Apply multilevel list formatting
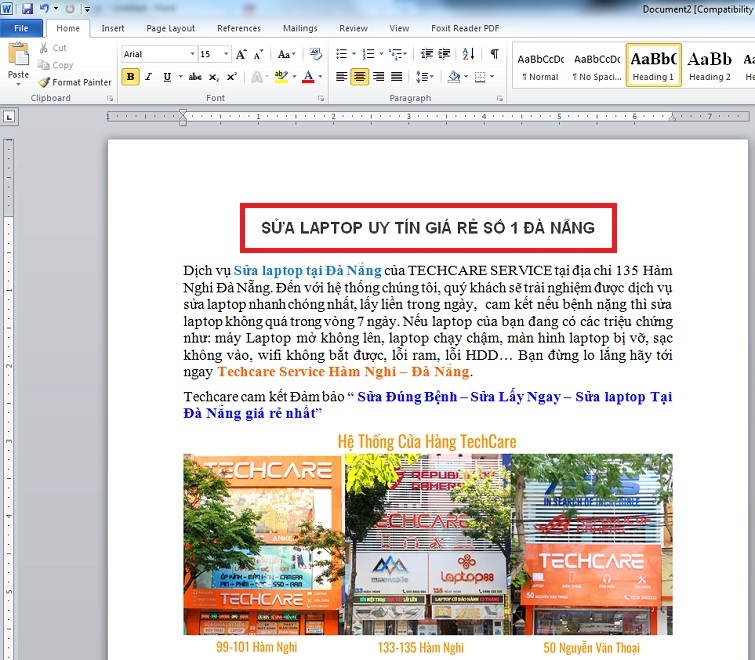 396,54
